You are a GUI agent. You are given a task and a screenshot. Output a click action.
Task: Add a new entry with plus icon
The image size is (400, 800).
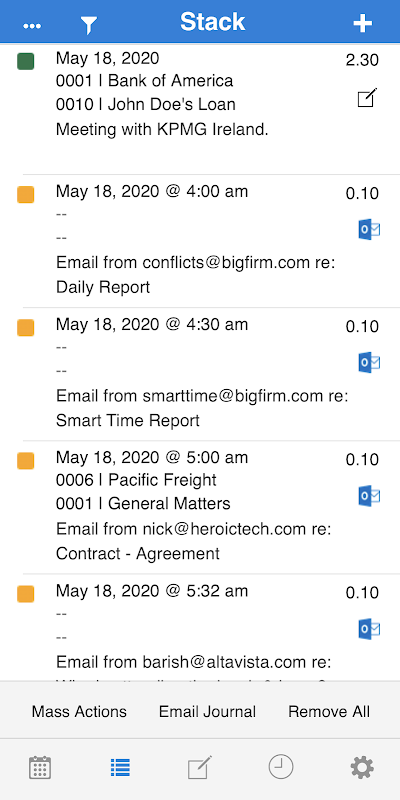tap(363, 23)
